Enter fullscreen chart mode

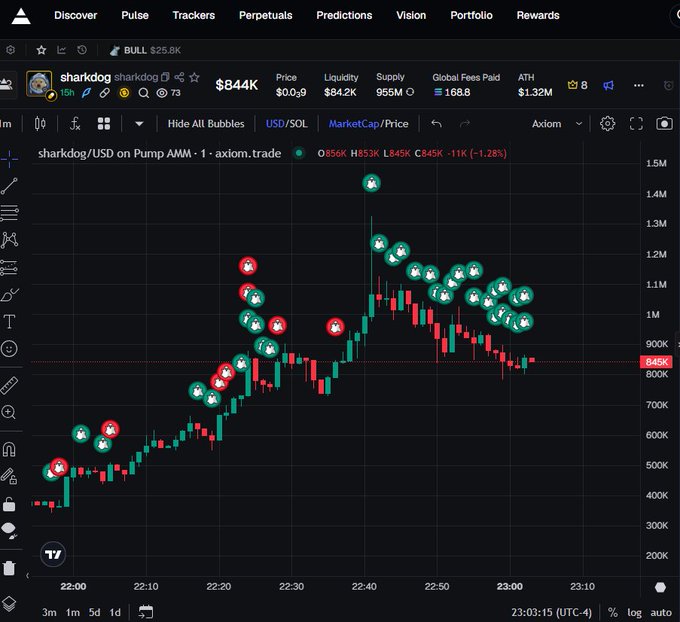click(636, 124)
